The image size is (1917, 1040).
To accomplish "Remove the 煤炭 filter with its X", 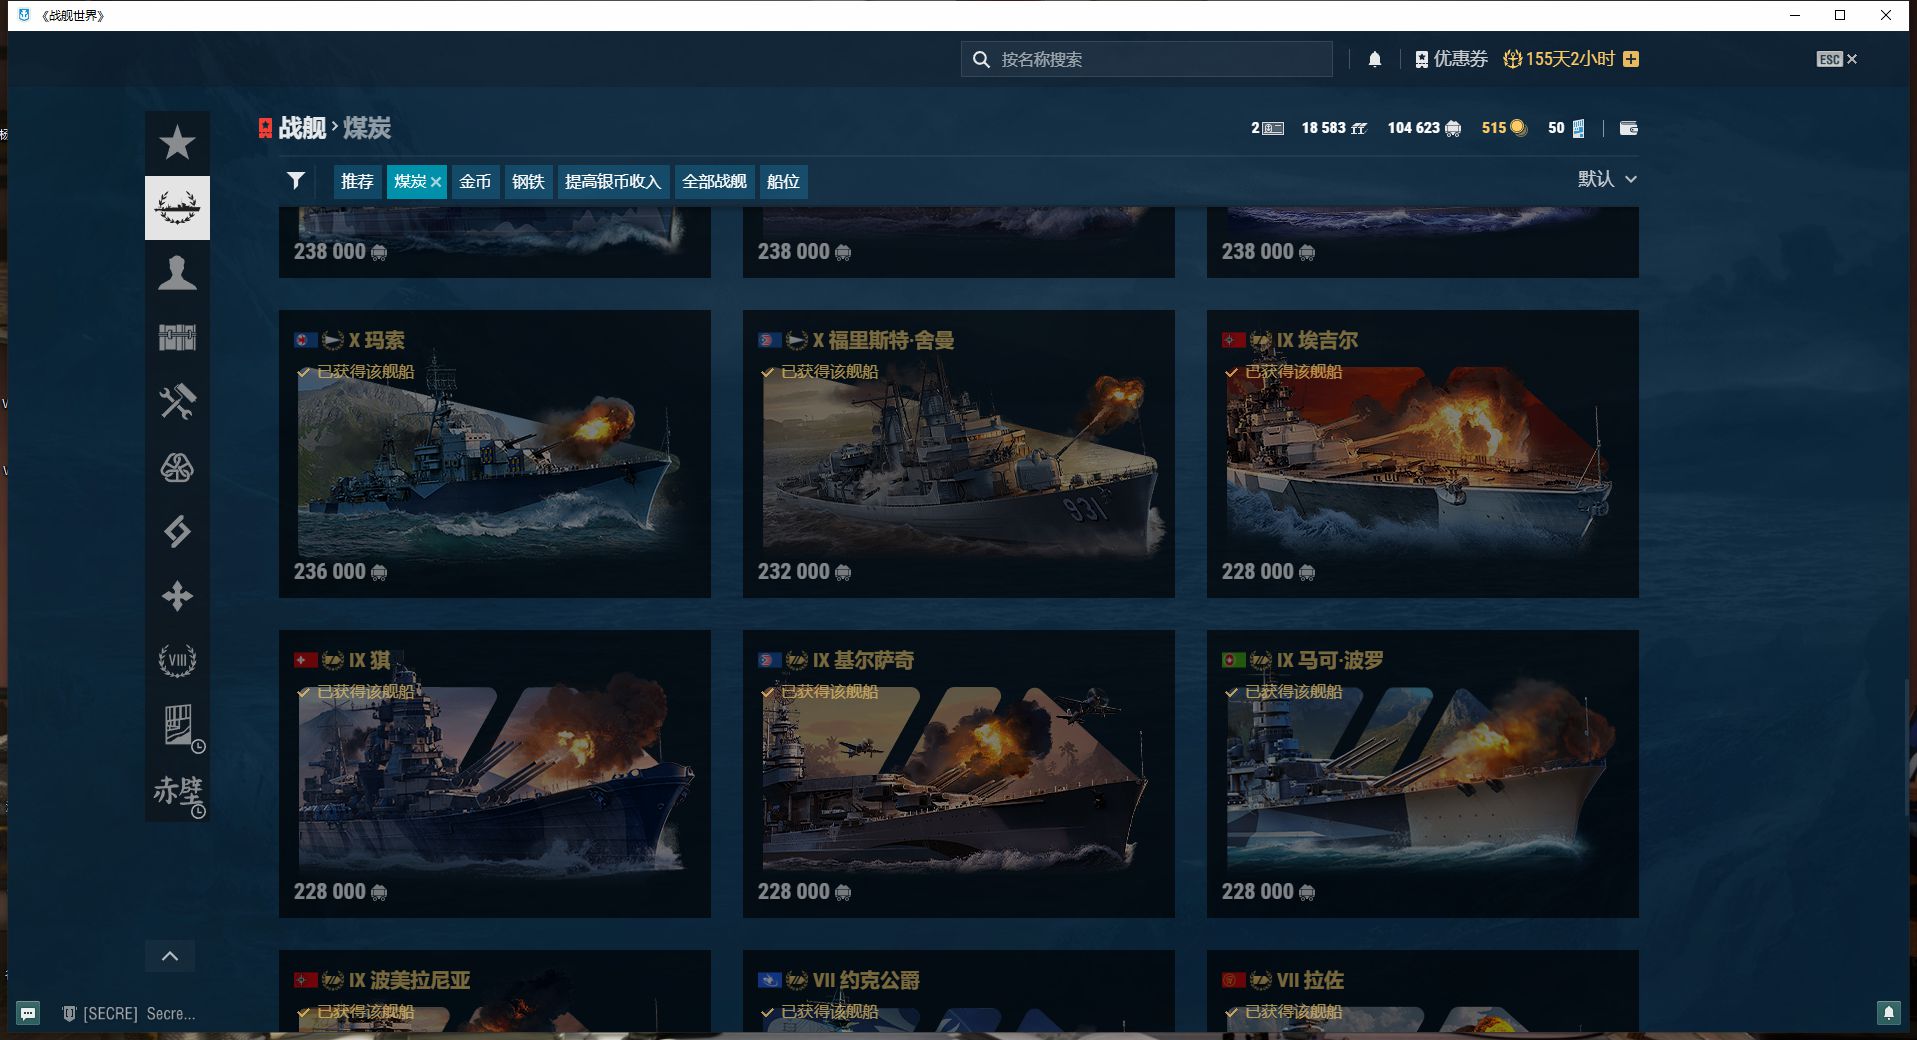I will point(436,182).
